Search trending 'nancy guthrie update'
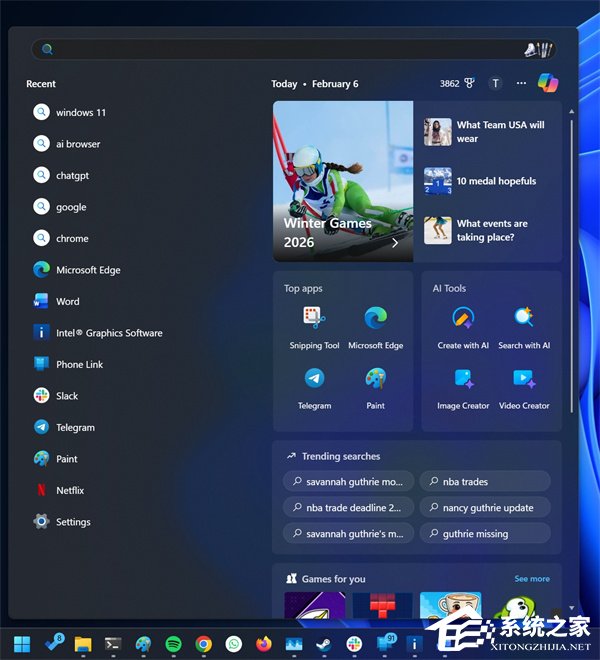 coord(485,507)
